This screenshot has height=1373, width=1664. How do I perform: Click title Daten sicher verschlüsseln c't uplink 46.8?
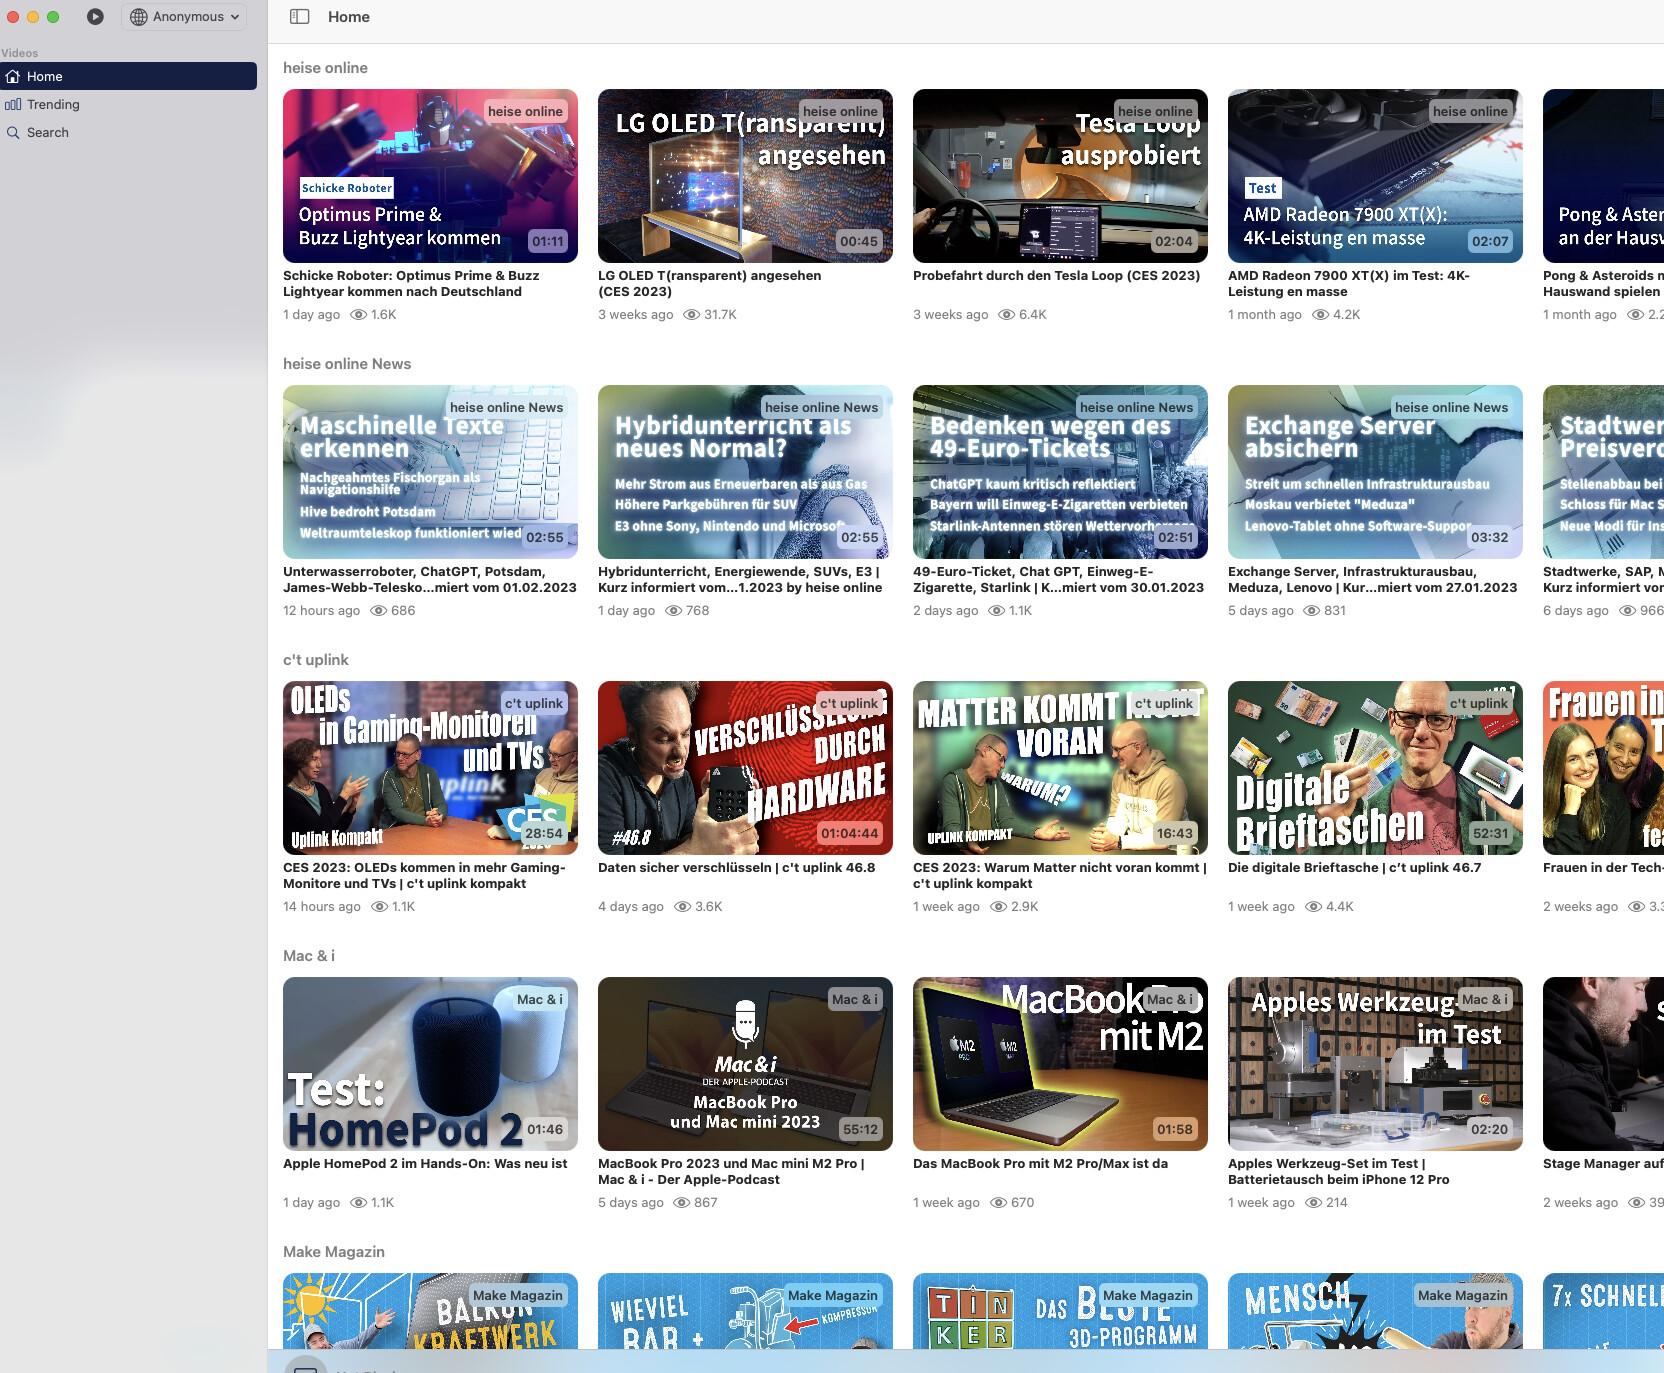pos(736,868)
